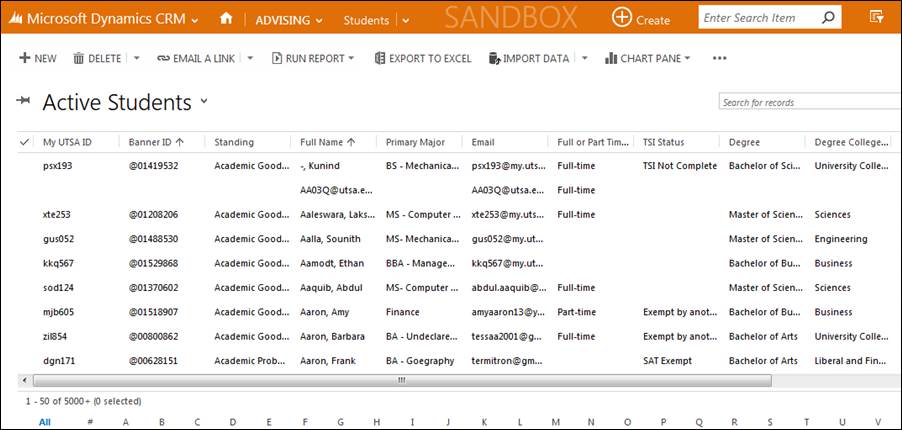Open the Students navigation menu
This screenshot has width=902, height=430.
coord(375,20)
